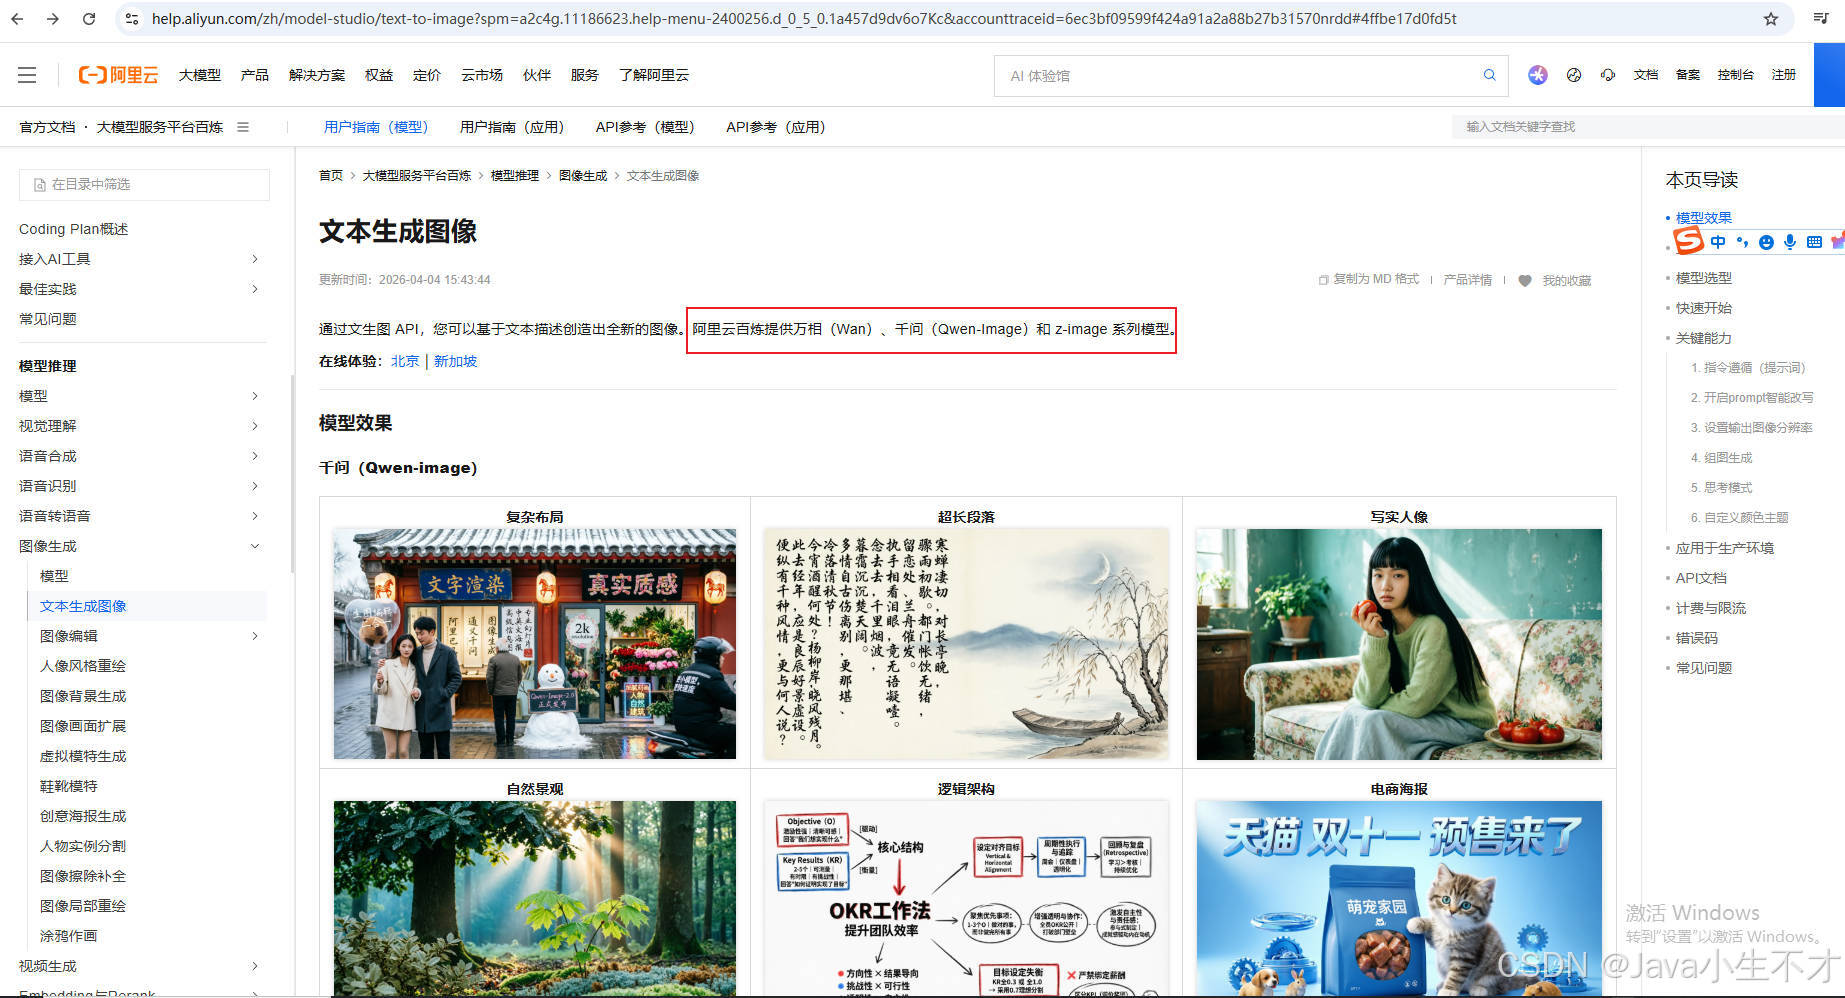The height and width of the screenshot is (998, 1845).
Task: Click 模型推理 breadcrumb link
Action: point(514,175)
